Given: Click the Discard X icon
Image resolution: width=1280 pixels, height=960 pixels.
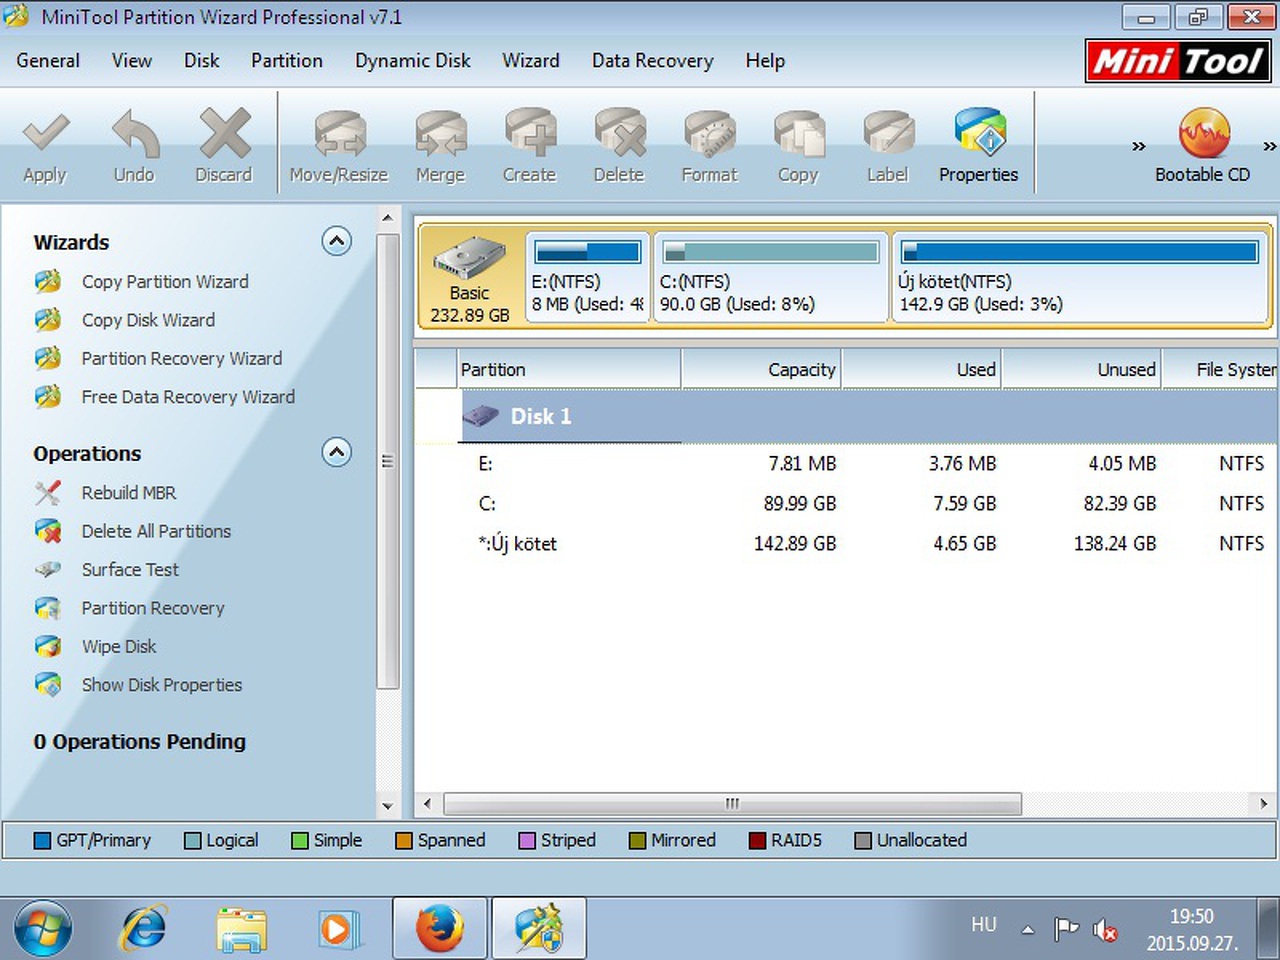Looking at the screenshot, I should (x=225, y=134).
